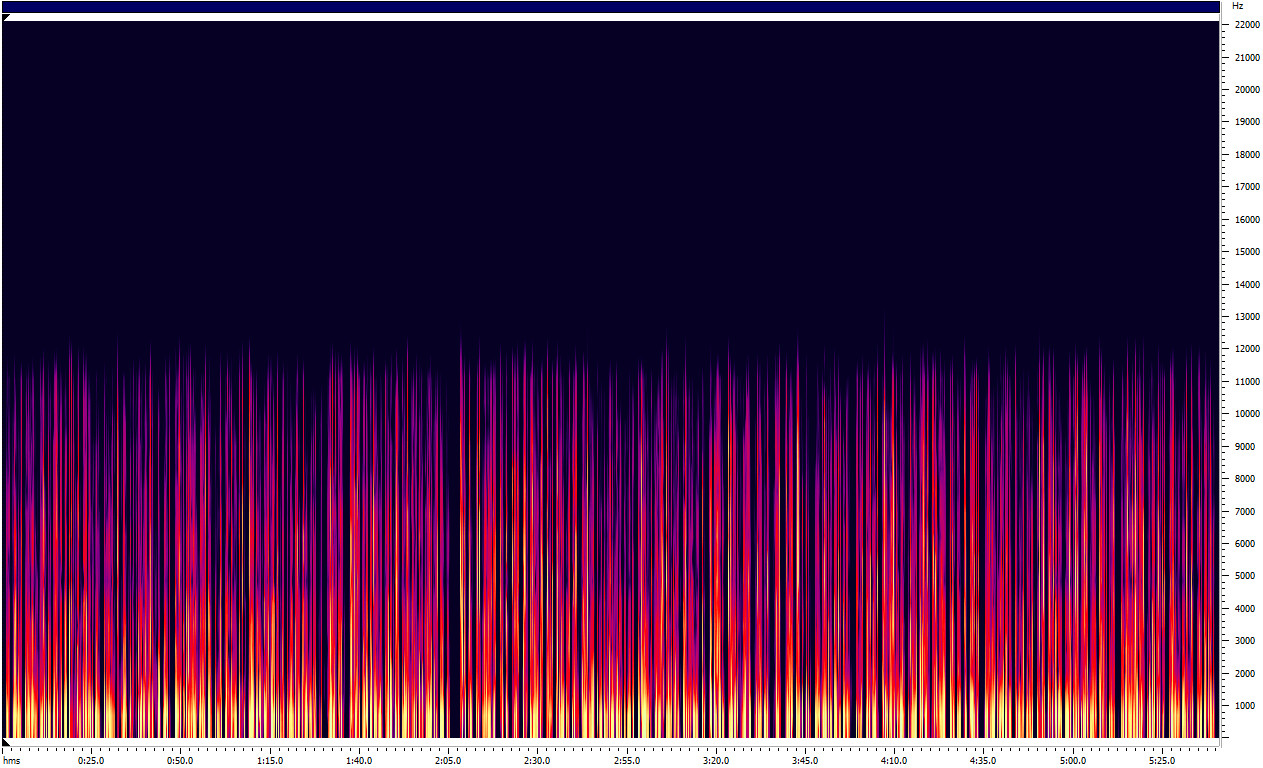Click 16000 on the frequency ruler
Screen dimensions: 1263x768
pos(1246,220)
